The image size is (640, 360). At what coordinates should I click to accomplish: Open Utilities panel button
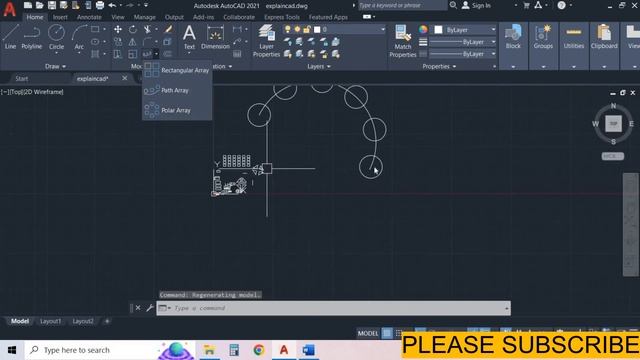pyautogui.click(x=573, y=38)
